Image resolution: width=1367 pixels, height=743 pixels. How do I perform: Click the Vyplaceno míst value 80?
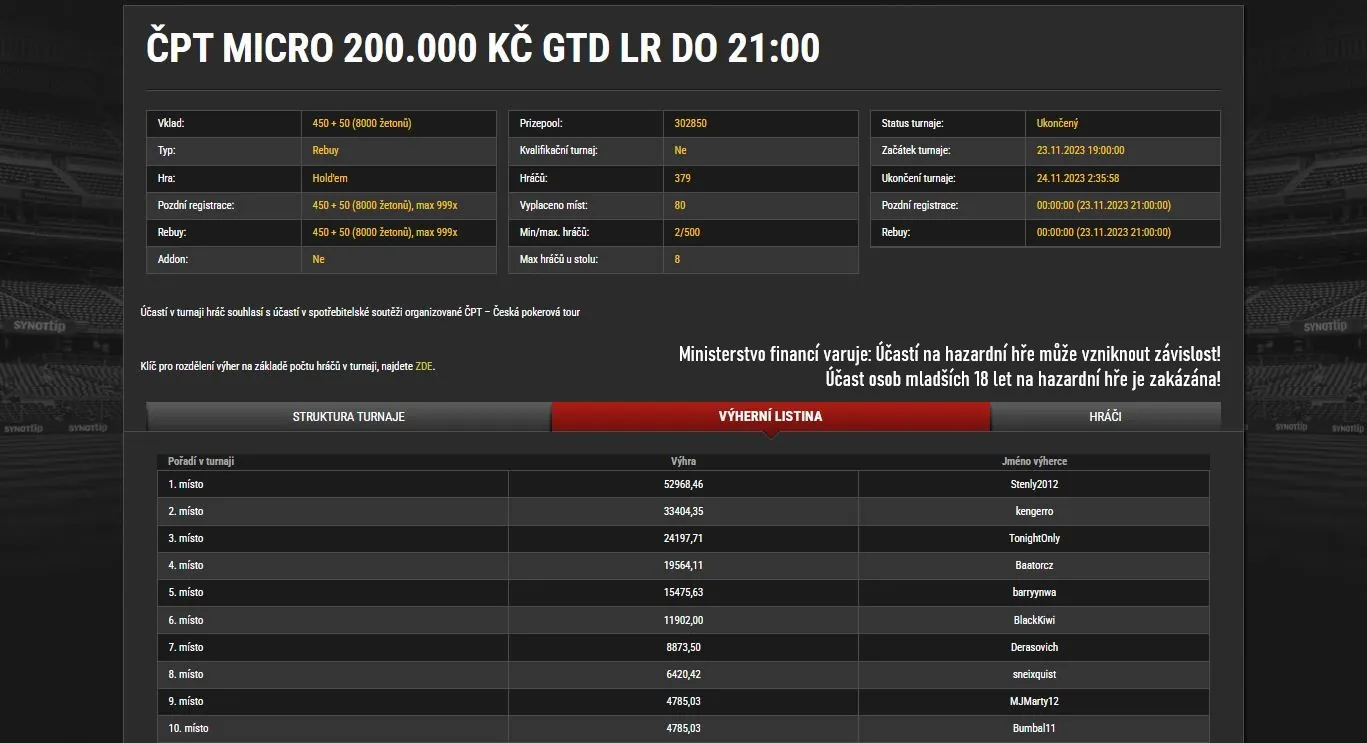pyautogui.click(x=680, y=205)
